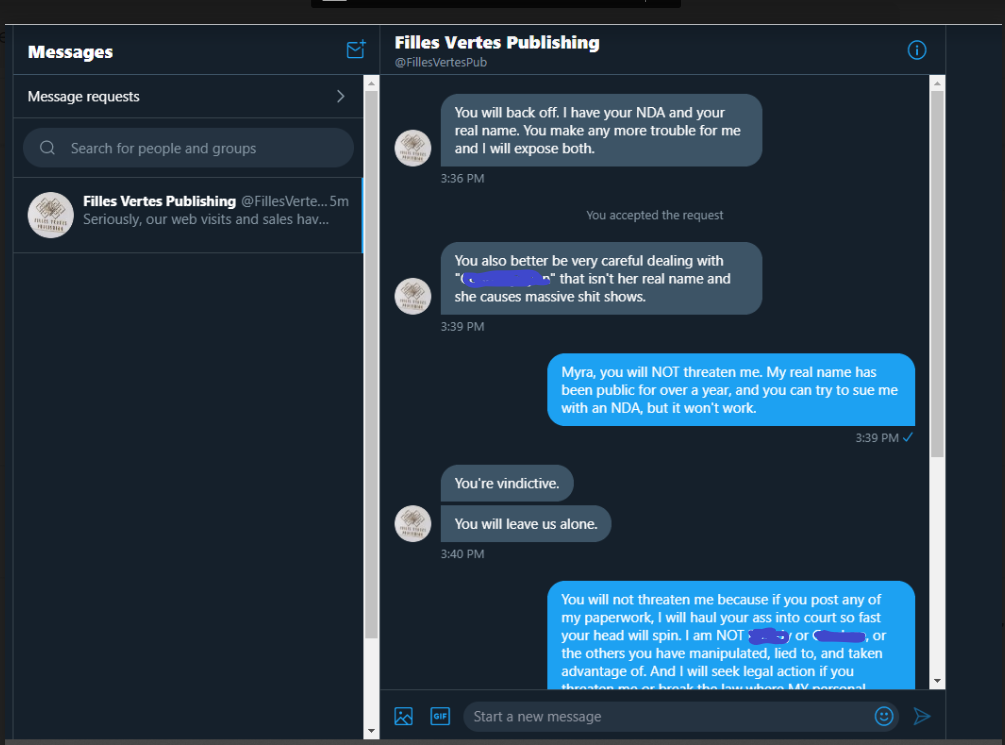Open the @FillesVertesPub profile handle
Viewport: 1005px width, 745px height.
[x=441, y=62]
